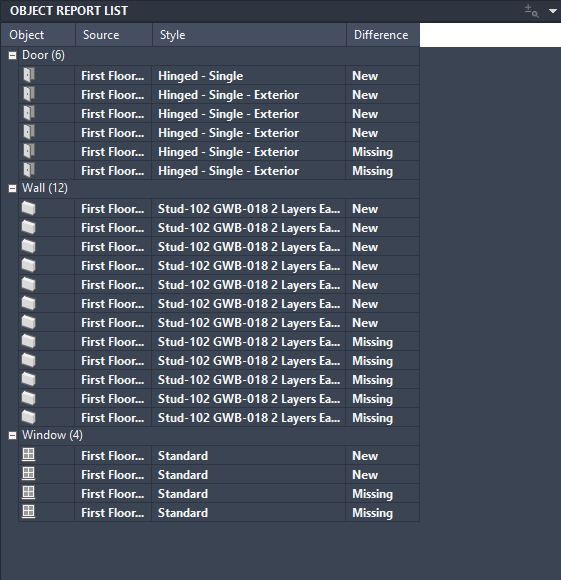This screenshot has height=580, width=561.
Task: Open the panel options dropdown arrow
Action: pyautogui.click(x=552, y=11)
